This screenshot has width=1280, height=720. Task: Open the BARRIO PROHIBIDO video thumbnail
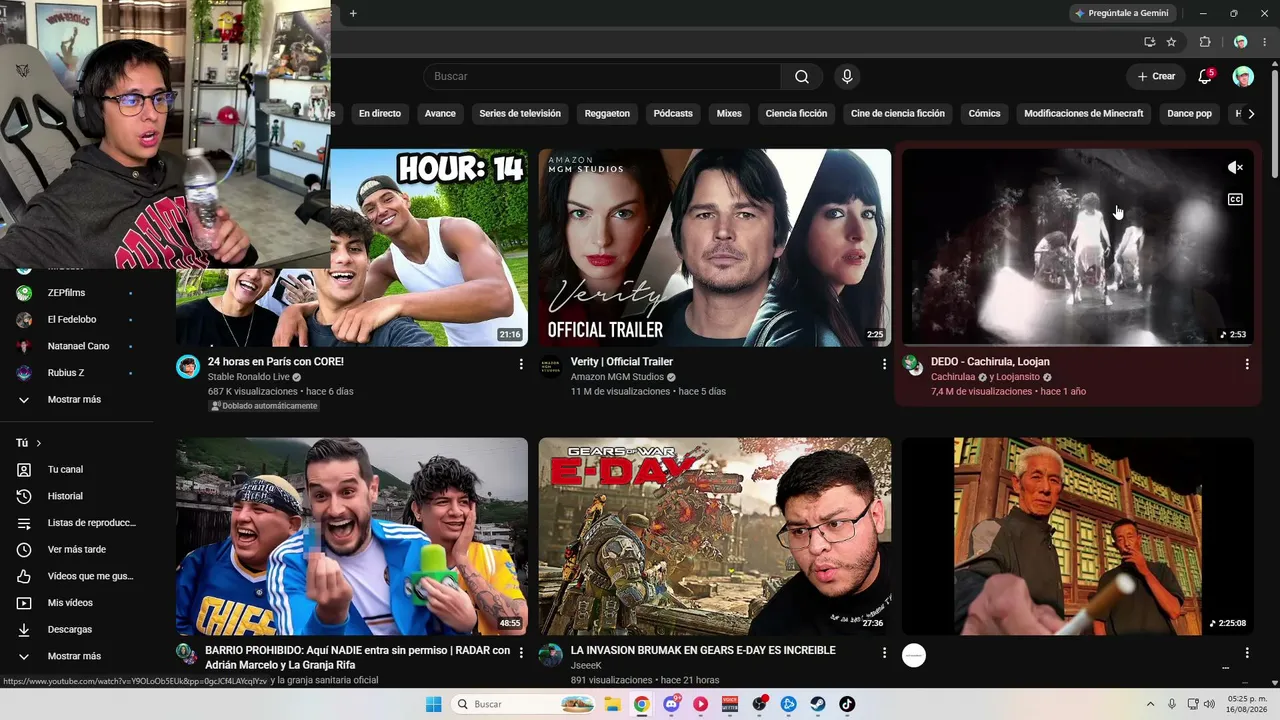(352, 536)
